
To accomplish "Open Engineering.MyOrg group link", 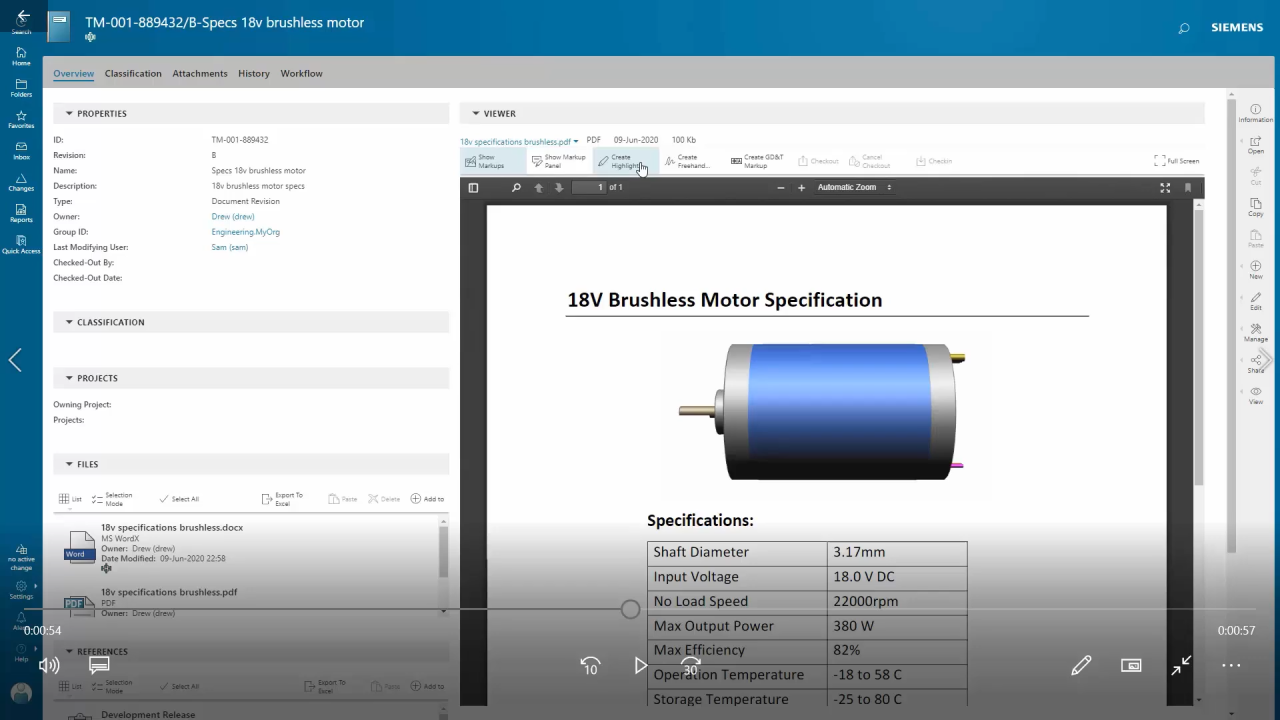I will click(x=246, y=232).
